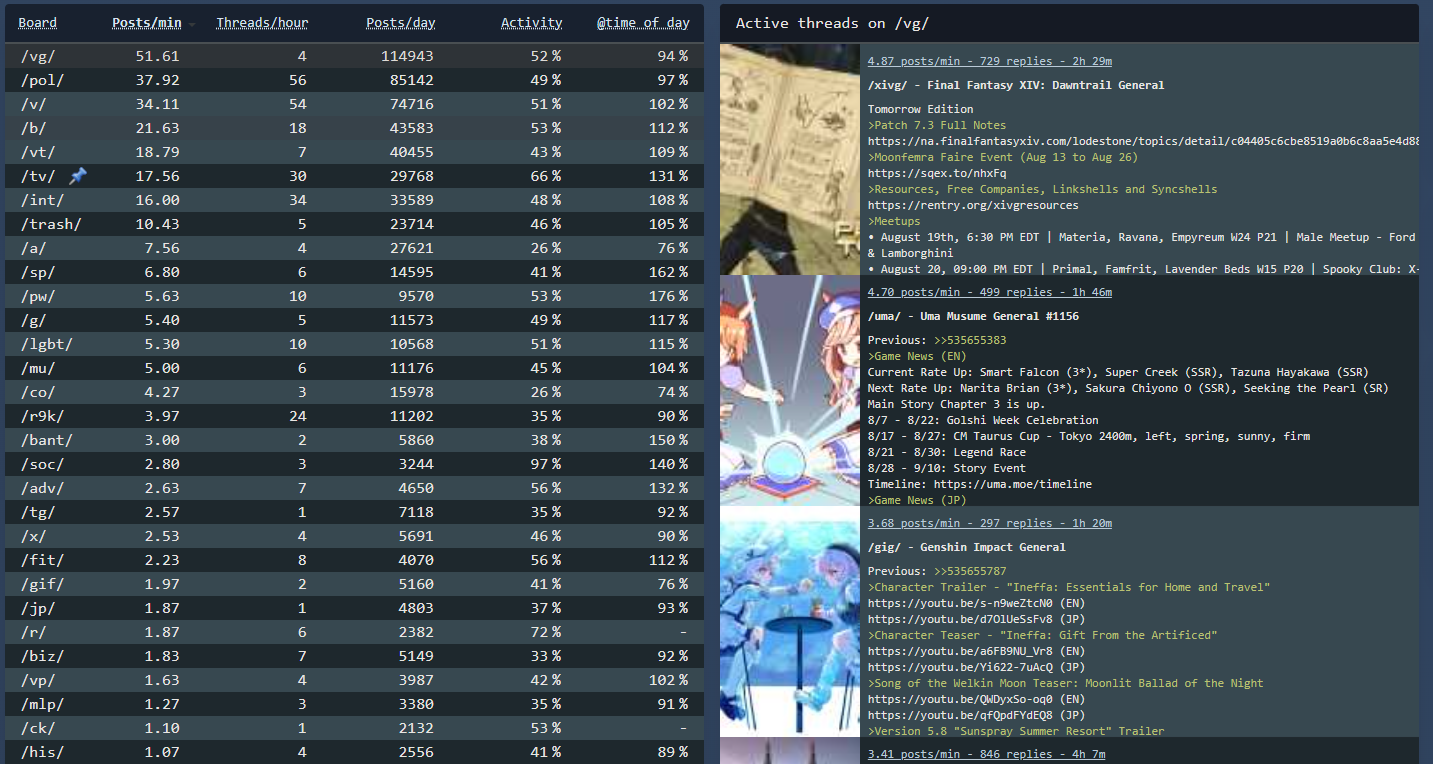Click the pin icon beside /tv/
The height and width of the screenshot is (764, 1433).
pos(78,176)
